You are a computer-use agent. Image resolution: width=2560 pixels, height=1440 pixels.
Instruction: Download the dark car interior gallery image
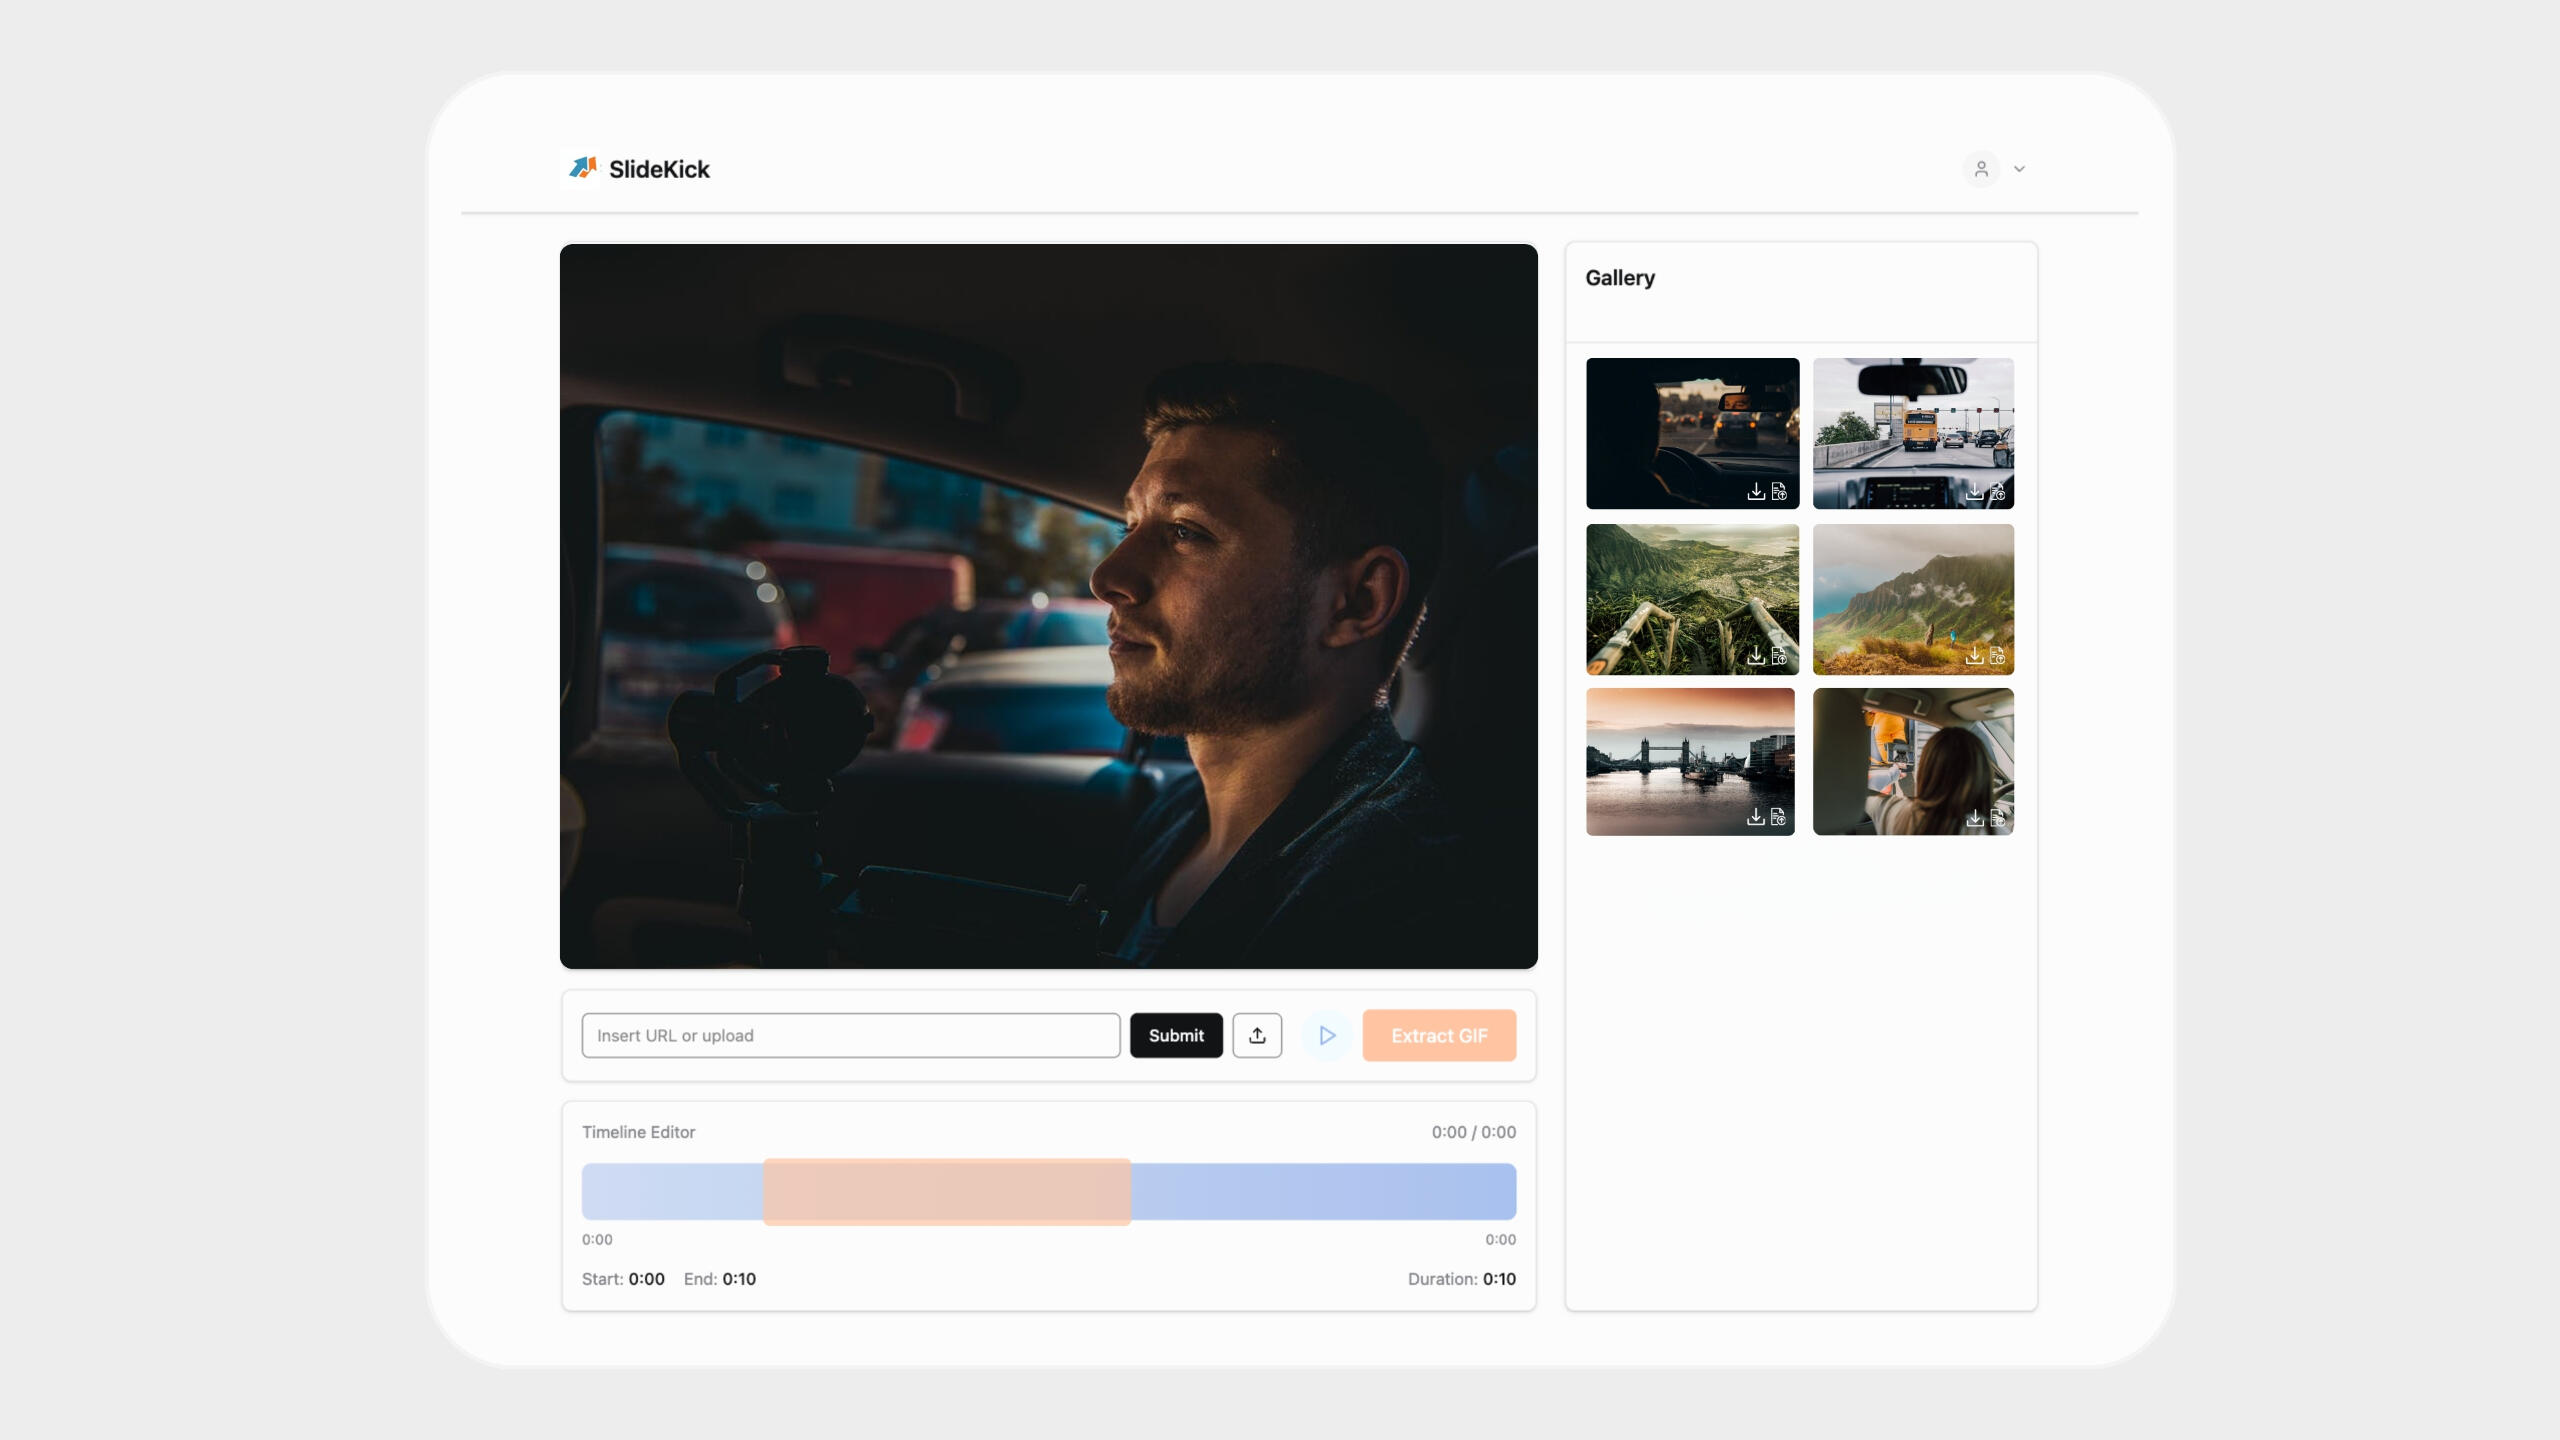pos(1755,491)
